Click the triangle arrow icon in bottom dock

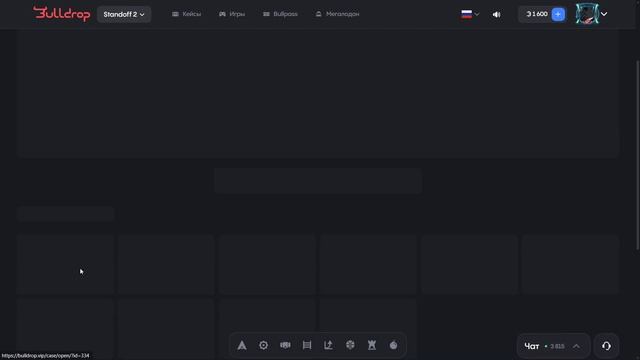tap(242, 345)
